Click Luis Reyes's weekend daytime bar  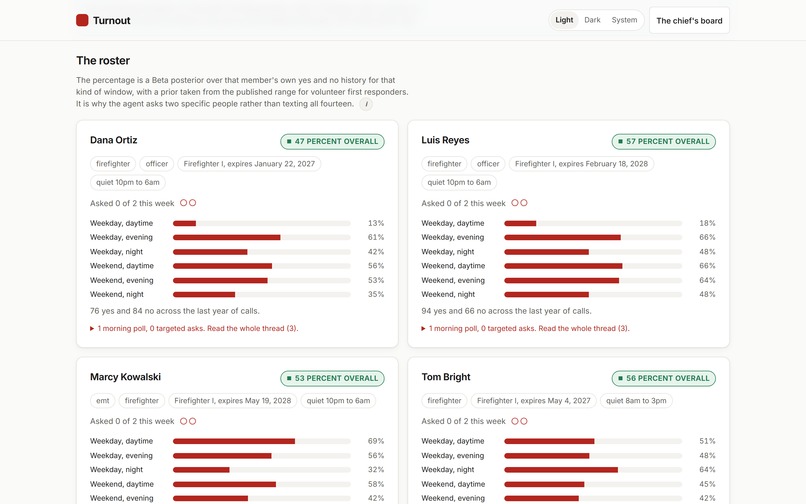click(x=593, y=266)
